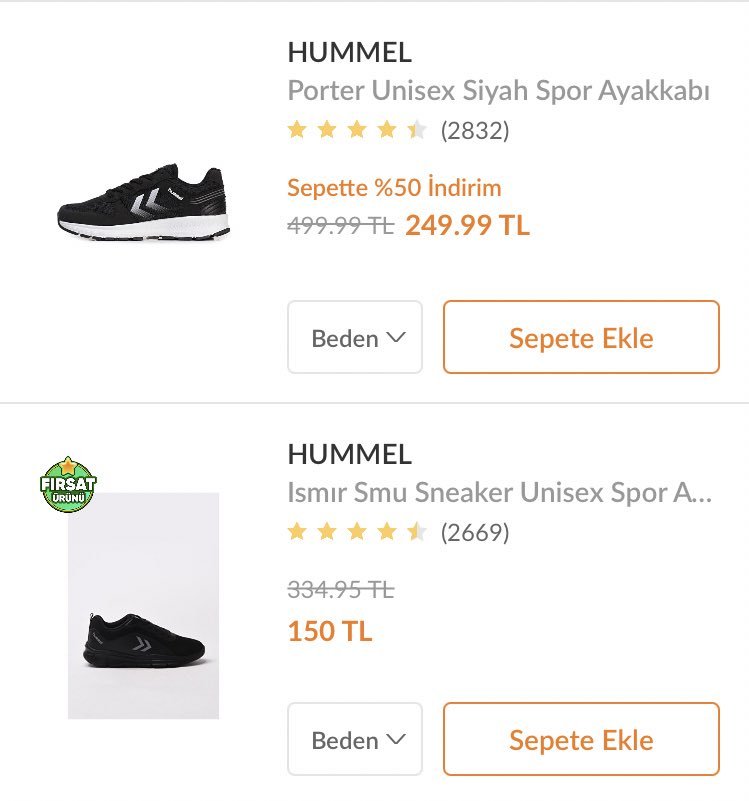Image resolution: width=749 pixels, height=801 pixels.
Task: Open Ismır Smu Sneaker Unisex product title
Action: [x=499, y=493]
